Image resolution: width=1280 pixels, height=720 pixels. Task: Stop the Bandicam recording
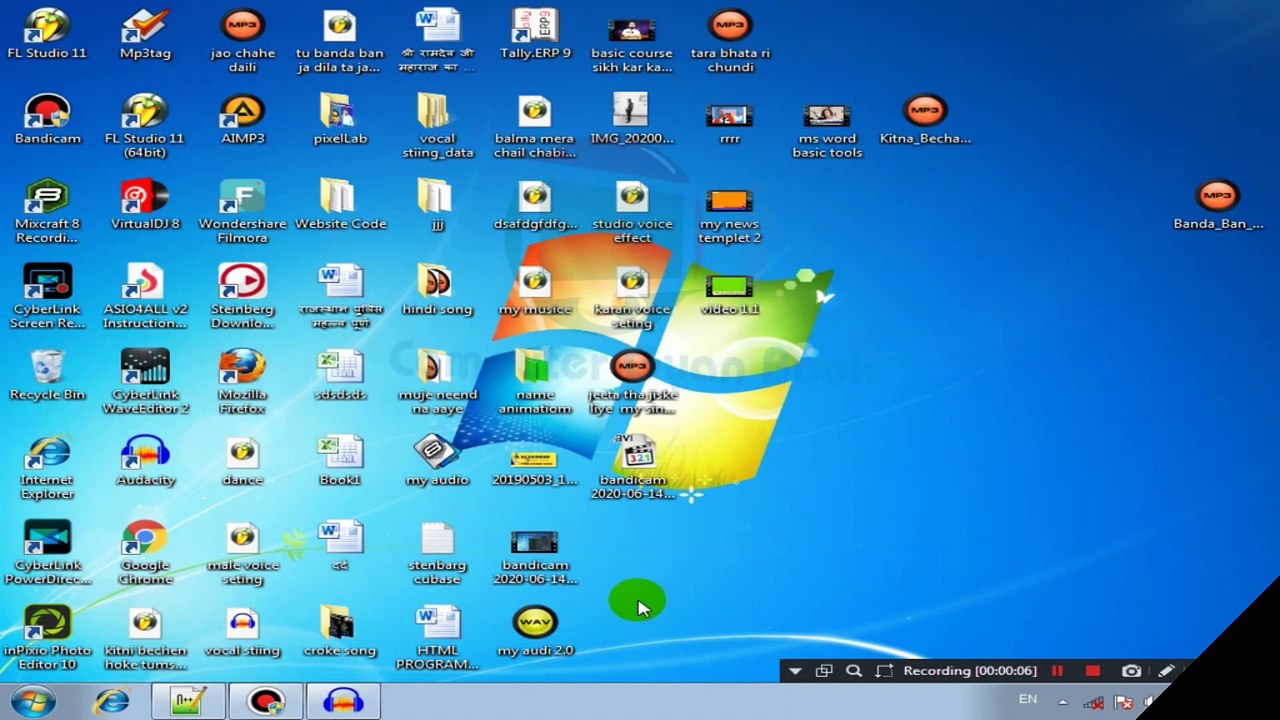coord(1092,671)
